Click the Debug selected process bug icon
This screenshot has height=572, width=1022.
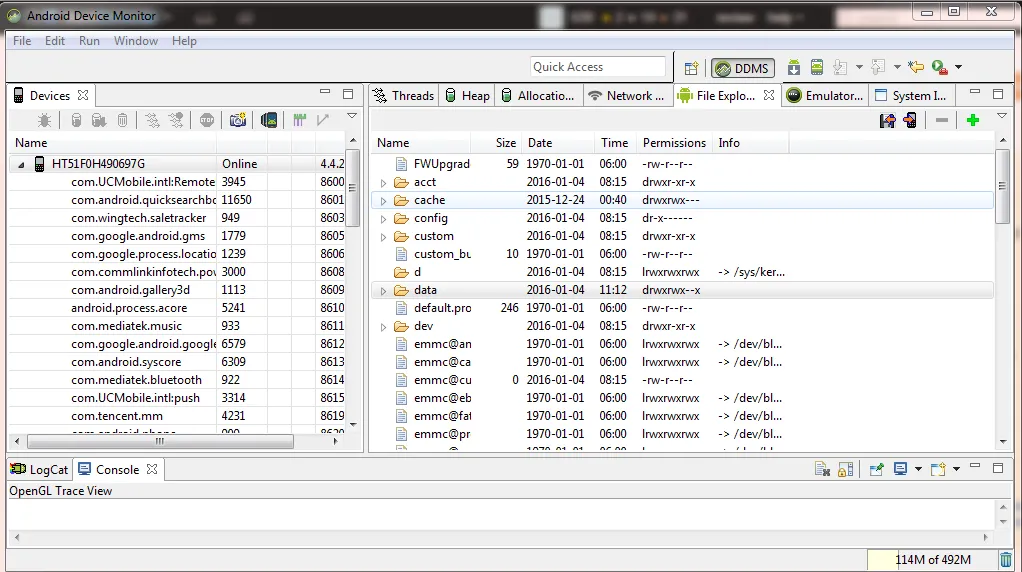[44, 120]
